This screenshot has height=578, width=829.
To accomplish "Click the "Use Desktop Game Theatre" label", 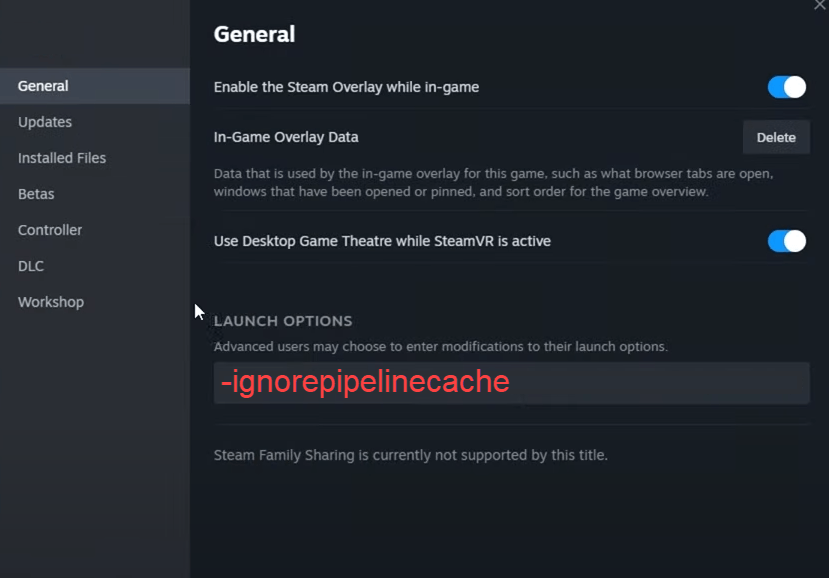I will (382, 241).
